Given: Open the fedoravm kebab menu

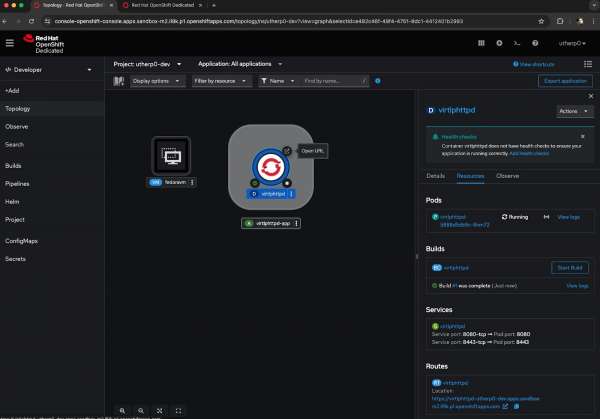Looking at the screenshot, I should click(192, 182).
